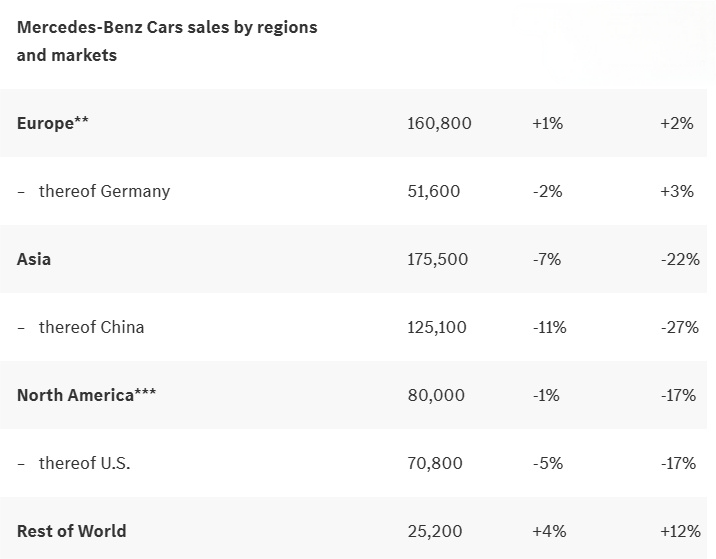This screenshot has height=559, width=716.
Task: Select the Asia sales value 175,500
Action: (438, 259)
